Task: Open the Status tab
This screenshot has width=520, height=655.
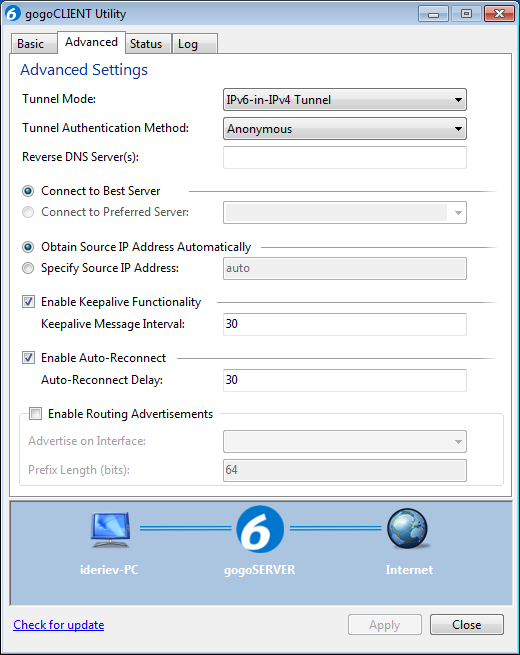Action: 148,44
